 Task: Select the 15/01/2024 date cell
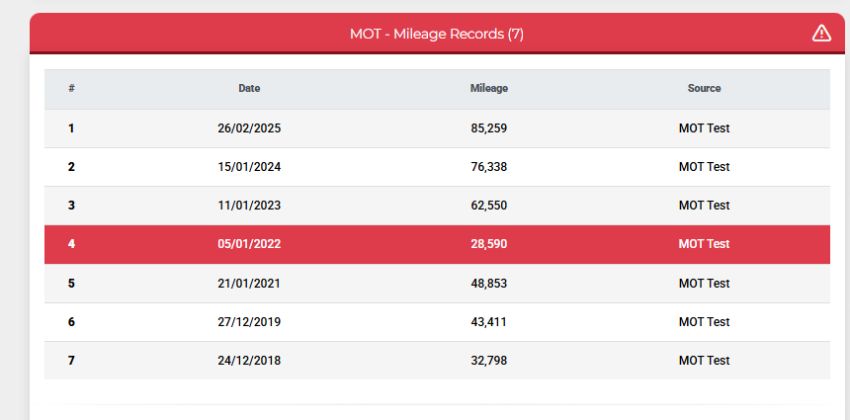pyautogui.click(x=249, y=167)
